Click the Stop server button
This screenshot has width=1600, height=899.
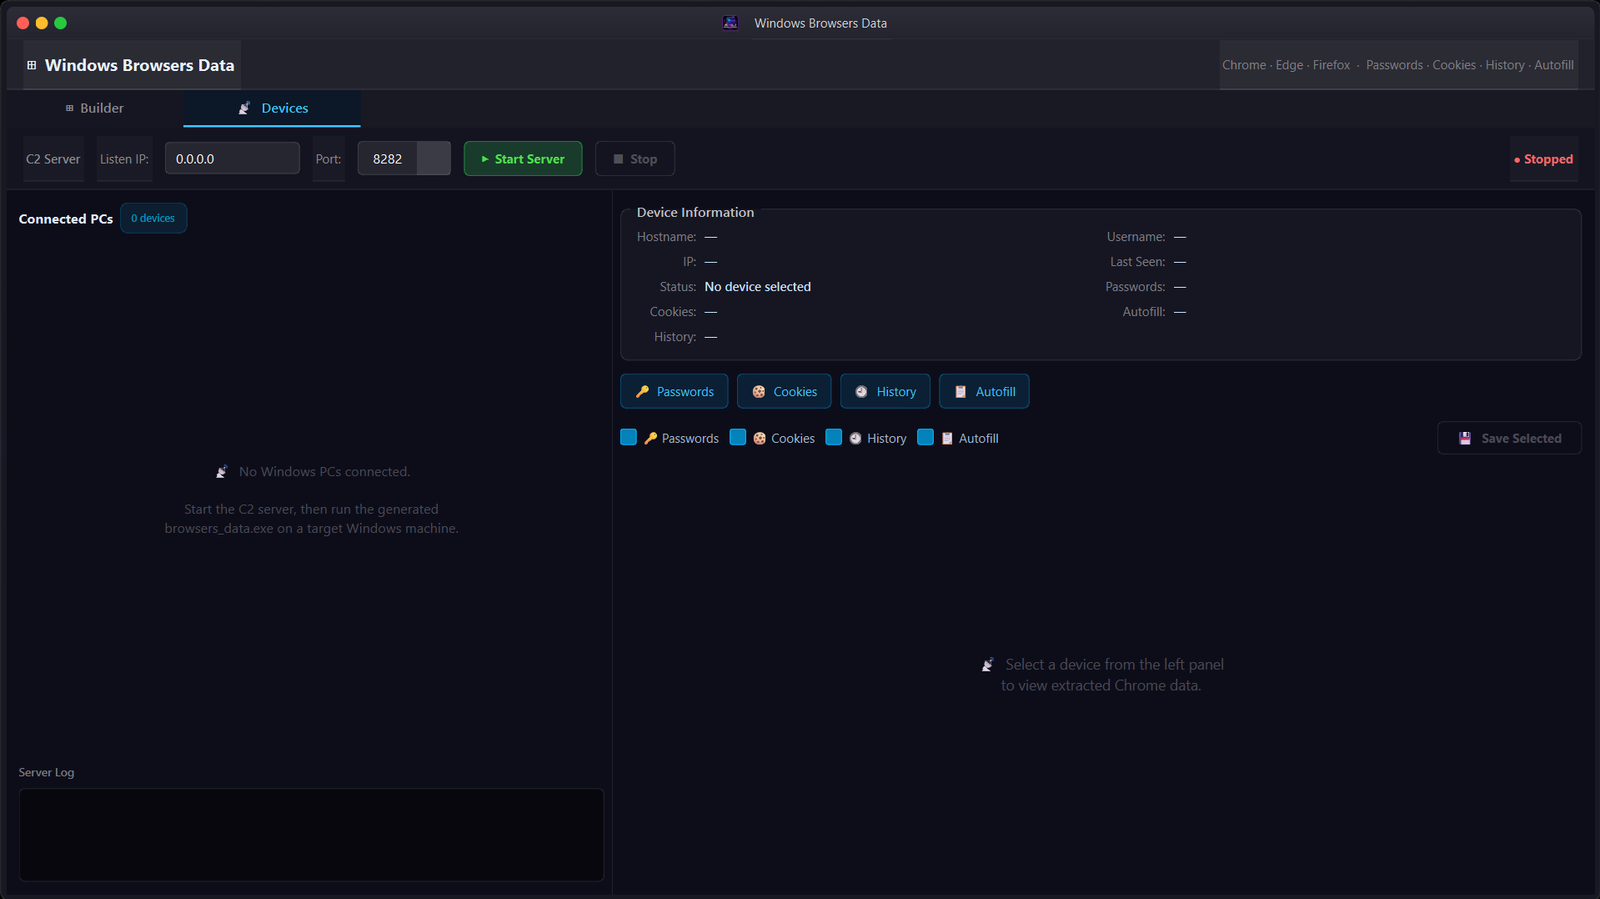635,158
